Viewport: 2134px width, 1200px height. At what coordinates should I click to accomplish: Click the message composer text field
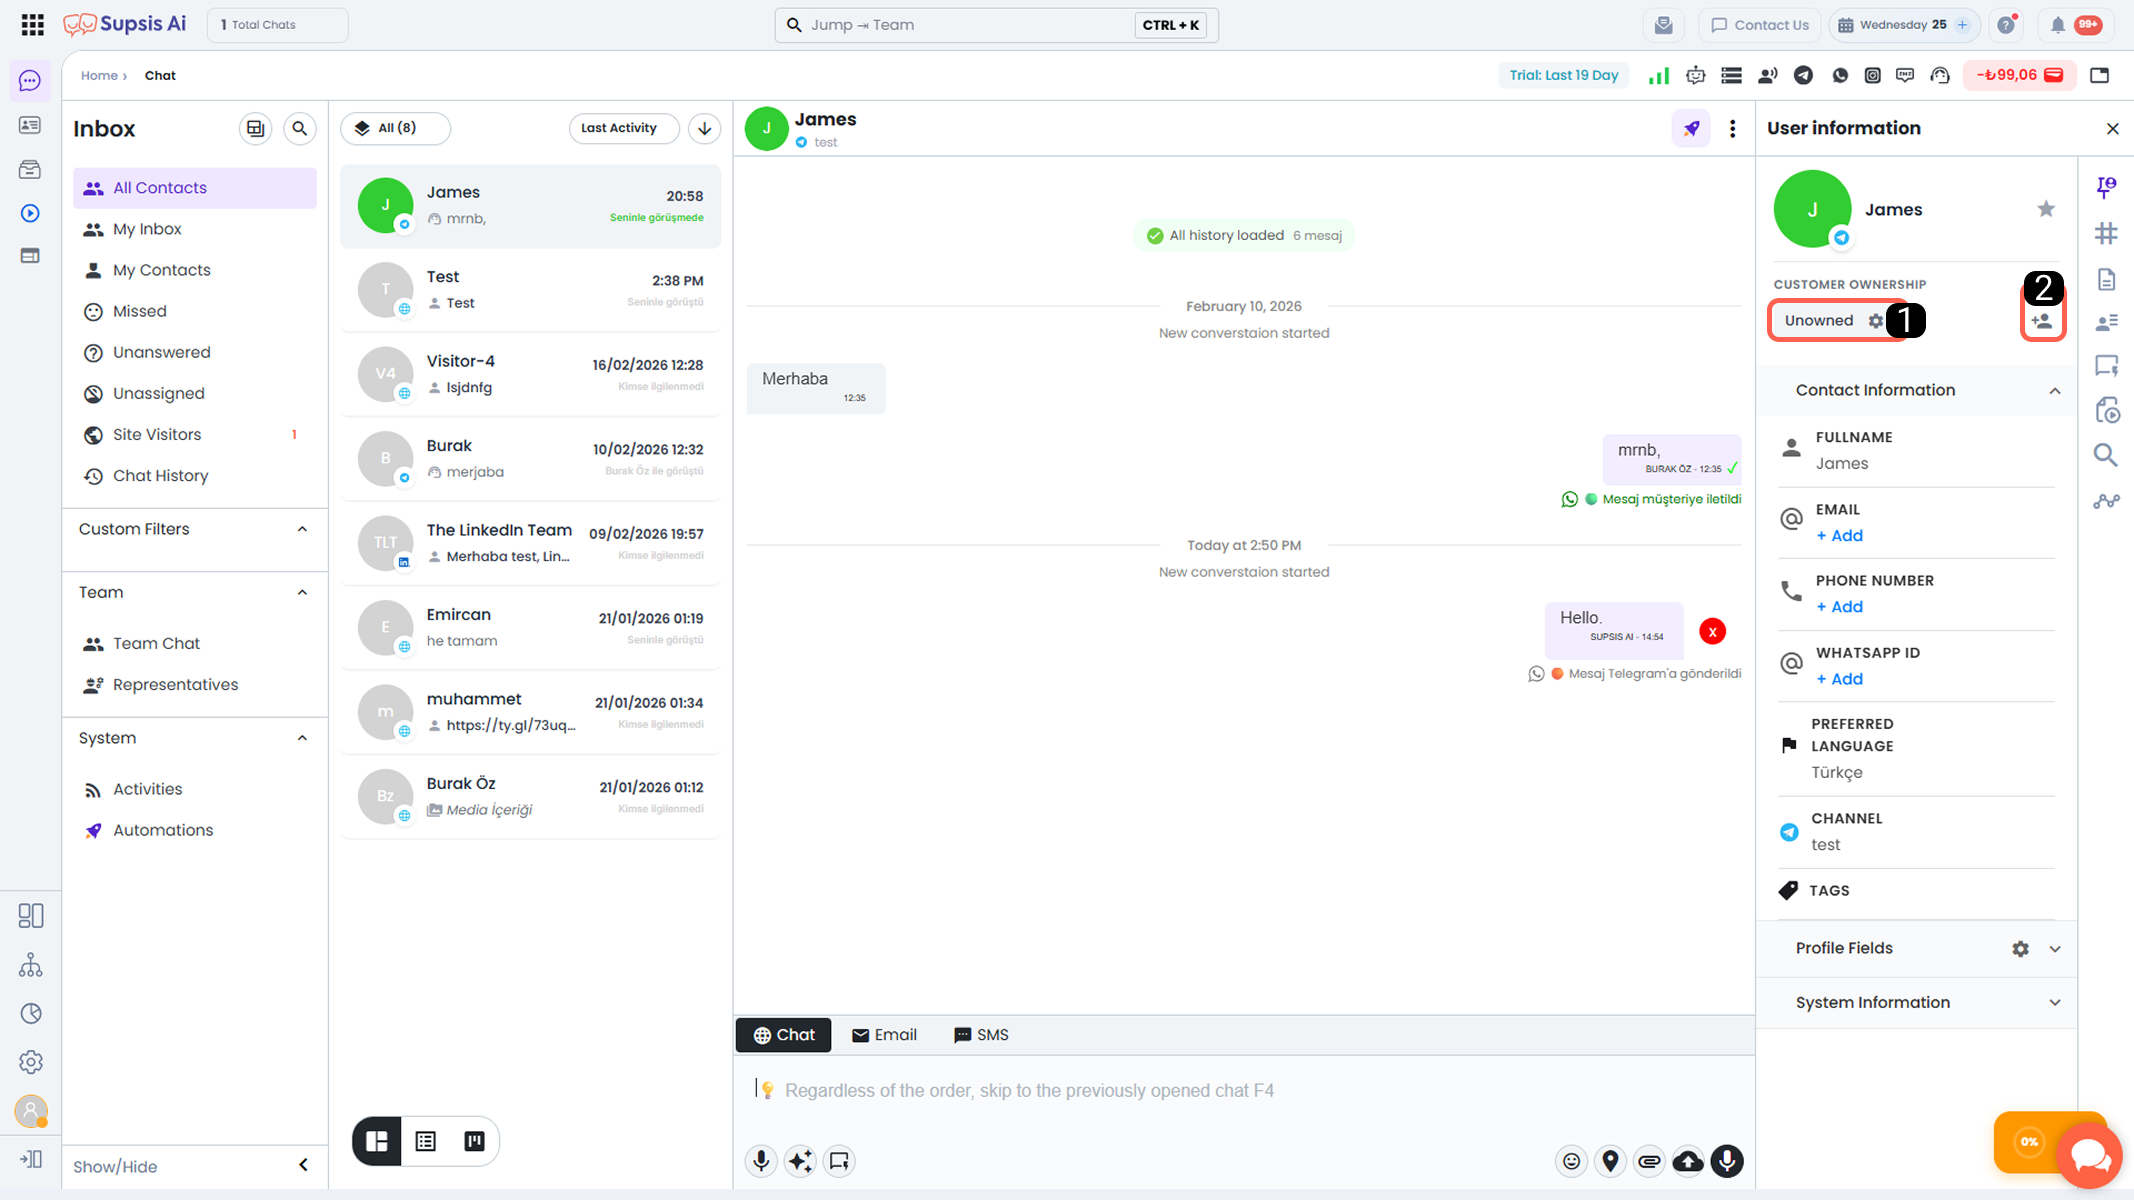[x=1243, y=1090]
